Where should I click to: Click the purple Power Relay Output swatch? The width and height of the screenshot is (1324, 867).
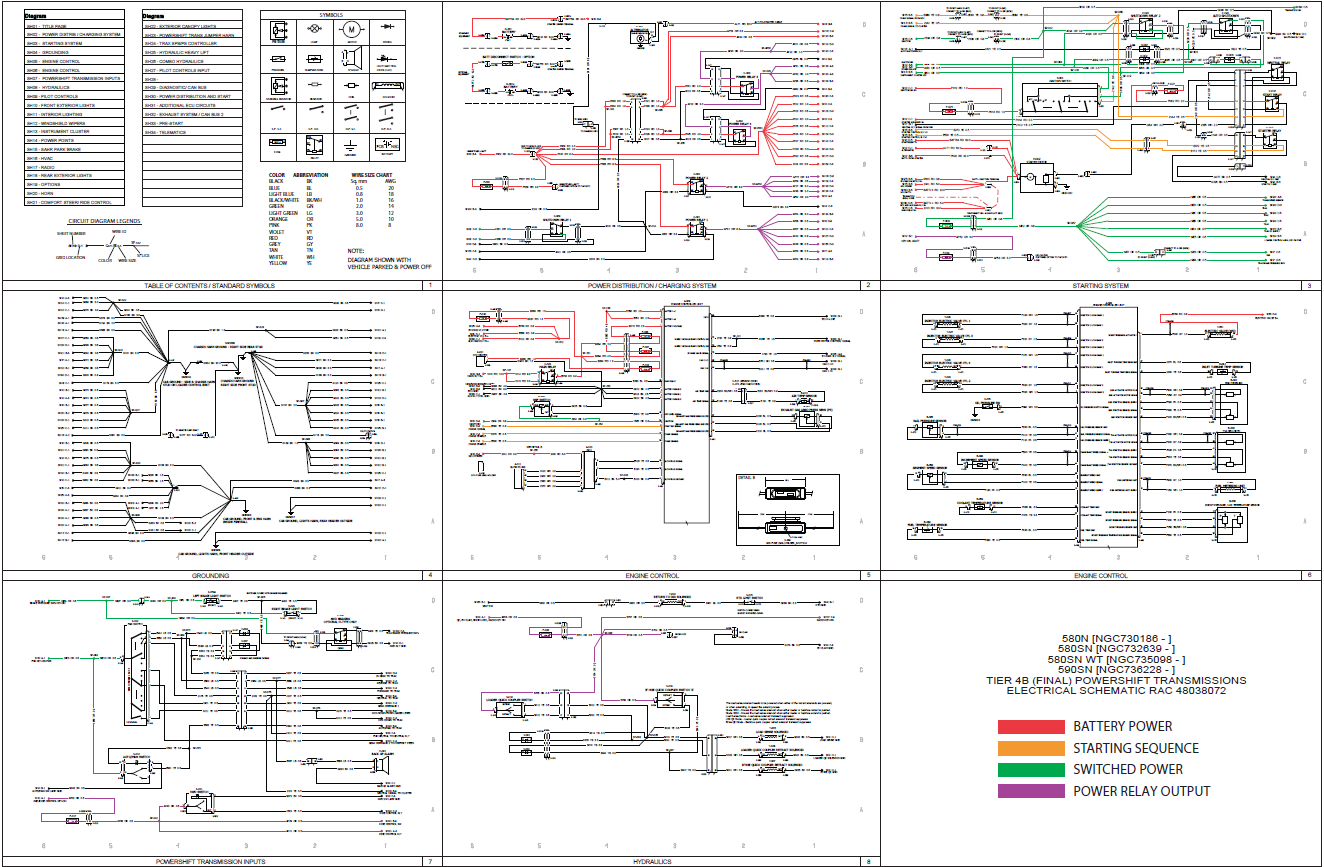[1031, 791]
